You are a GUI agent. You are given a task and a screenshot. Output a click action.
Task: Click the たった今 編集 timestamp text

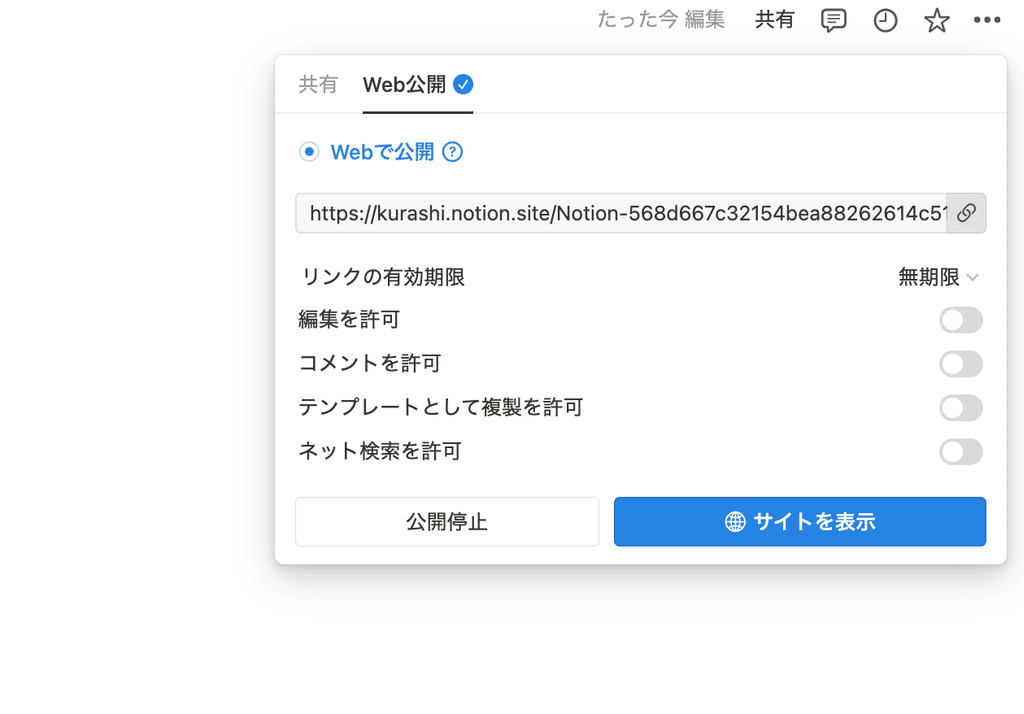tap(661, 20)
